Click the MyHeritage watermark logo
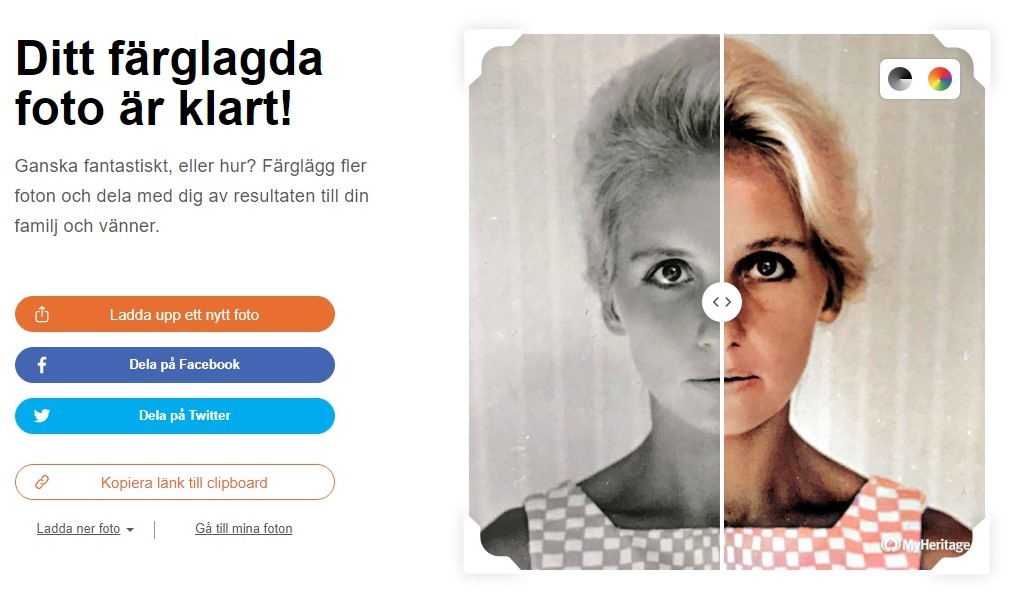 point(926,544)
